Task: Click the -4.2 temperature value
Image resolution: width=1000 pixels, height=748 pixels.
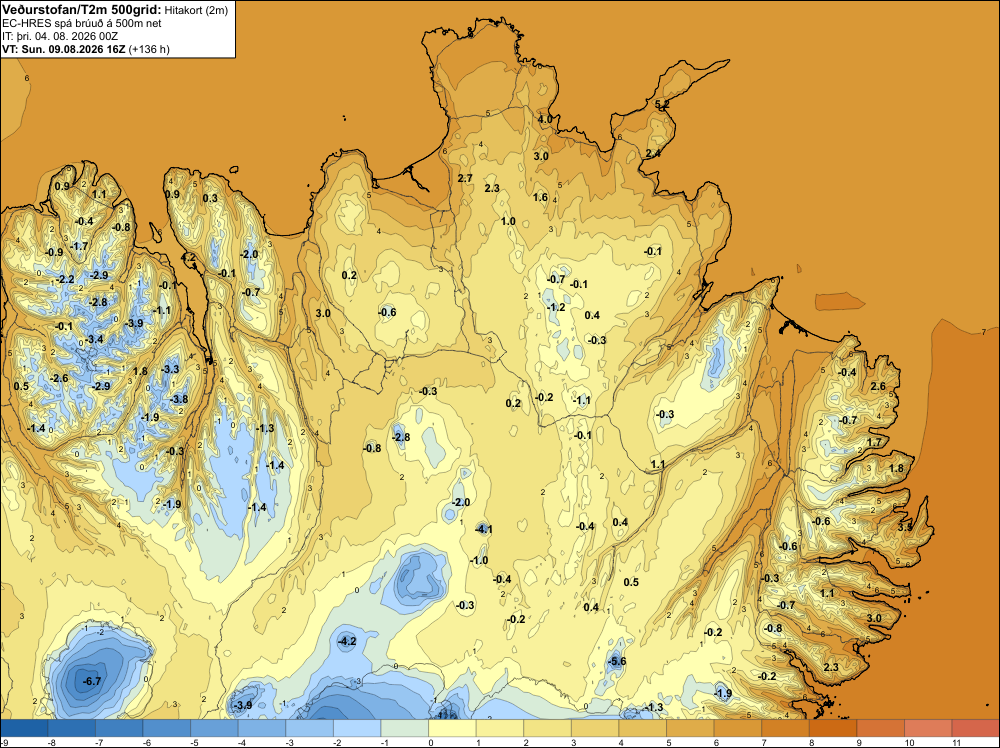Action: click(346, 641)
